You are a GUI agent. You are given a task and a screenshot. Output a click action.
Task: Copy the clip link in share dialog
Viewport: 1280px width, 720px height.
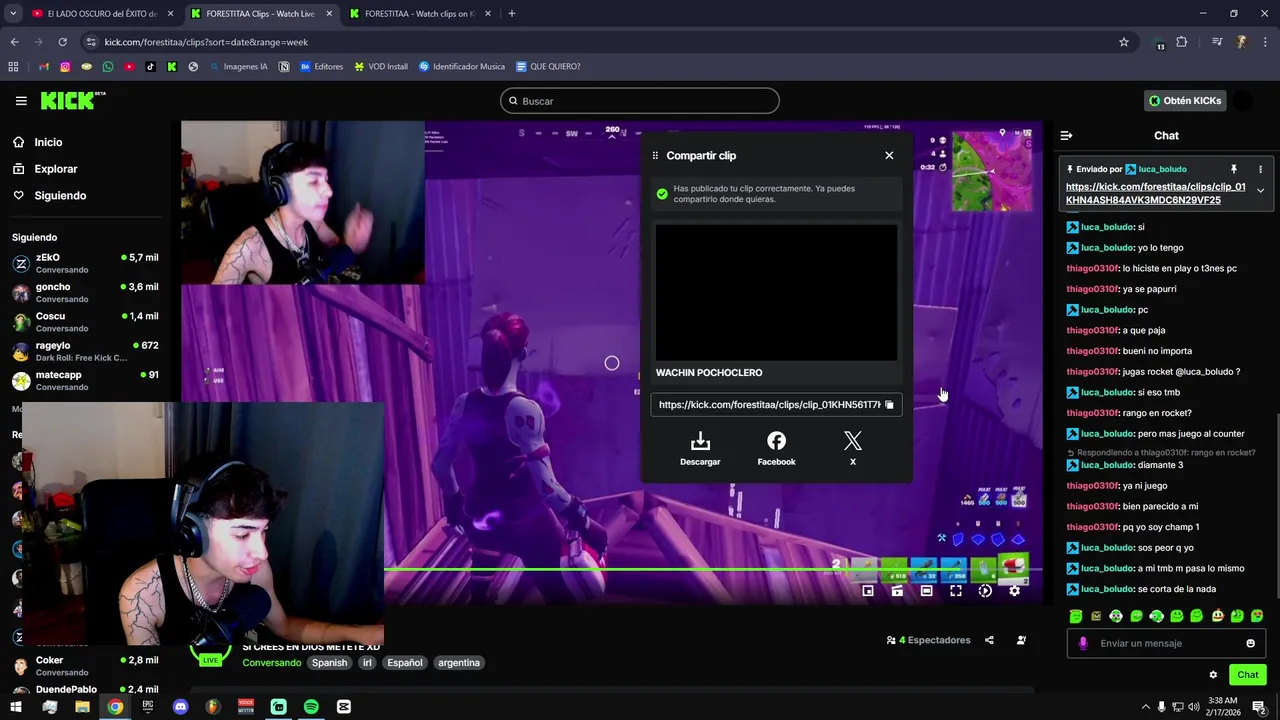point(889,405)
